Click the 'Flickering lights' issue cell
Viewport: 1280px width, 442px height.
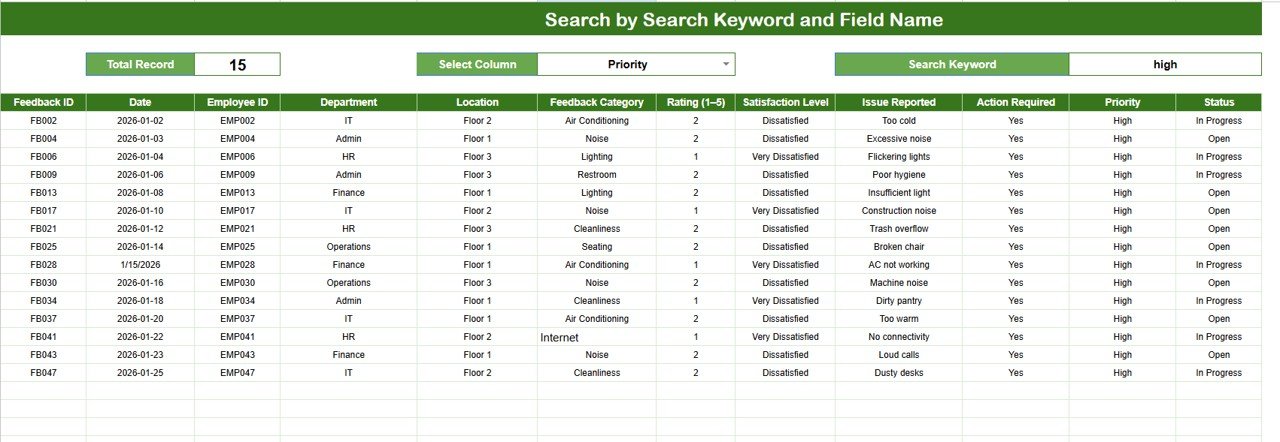click(x=898, y=157)
